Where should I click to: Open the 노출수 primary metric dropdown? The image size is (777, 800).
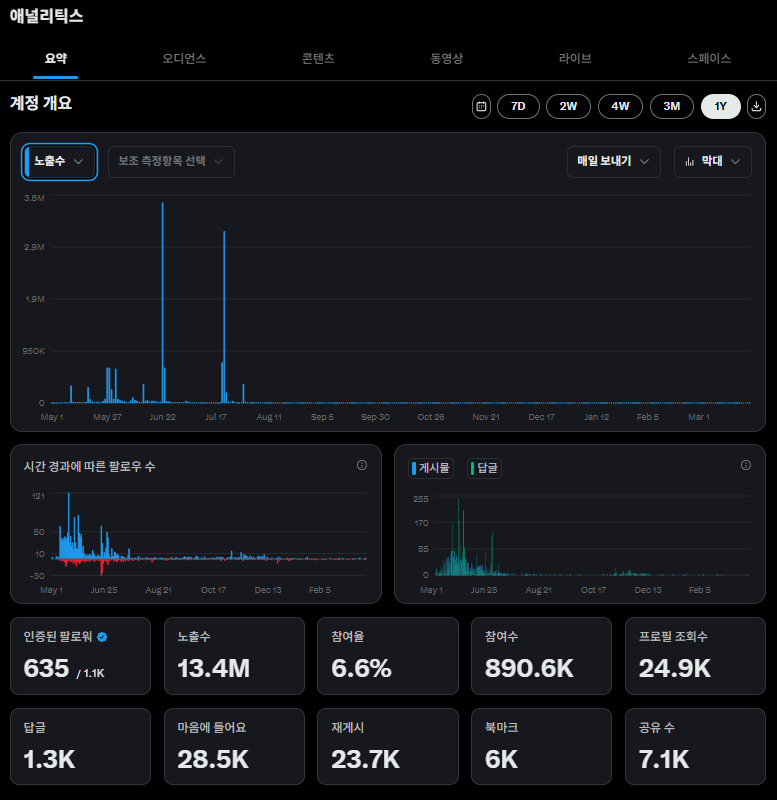point(59,162)
